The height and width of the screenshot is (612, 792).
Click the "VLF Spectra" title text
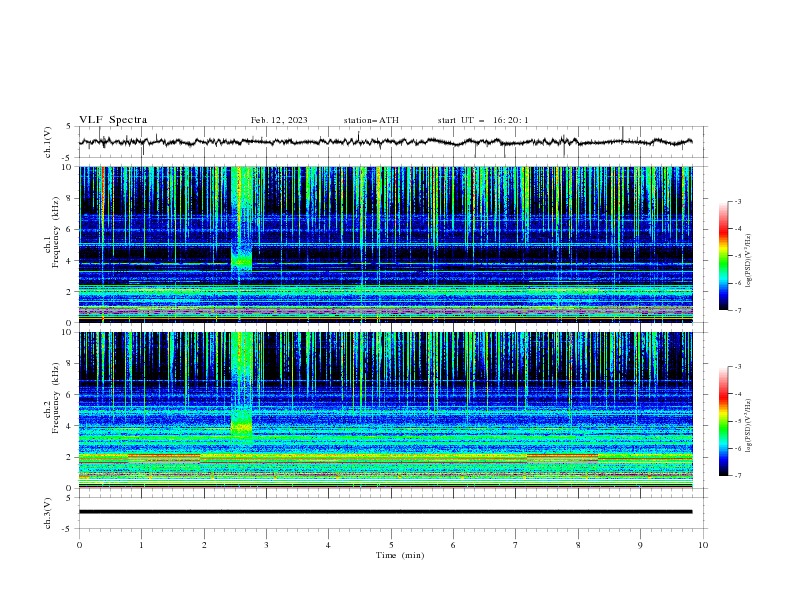pyautogui.click(x=113, y=120)
